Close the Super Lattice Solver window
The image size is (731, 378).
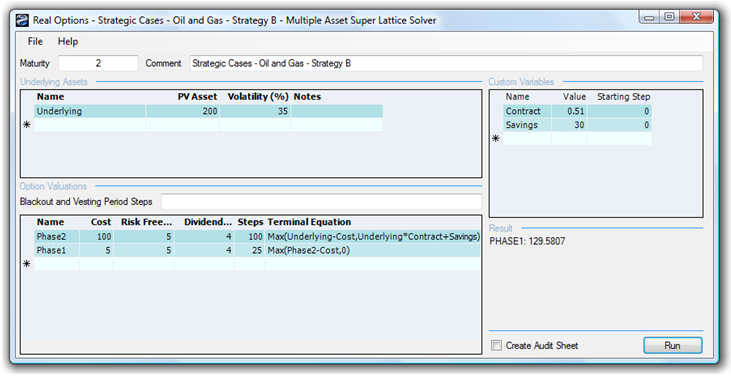[697, 18]
